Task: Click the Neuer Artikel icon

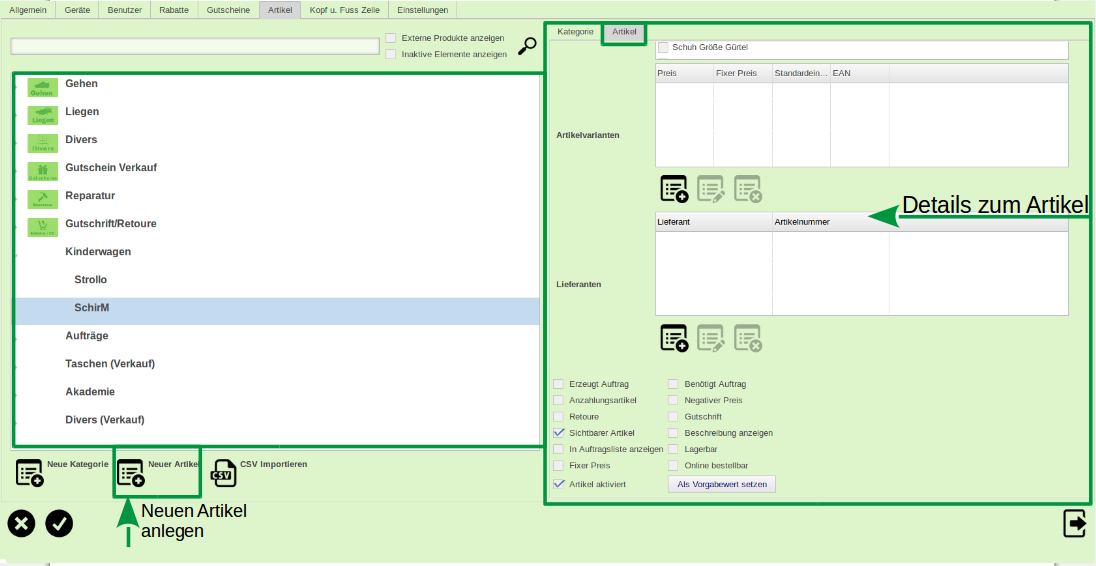Action: click(131, 473)
